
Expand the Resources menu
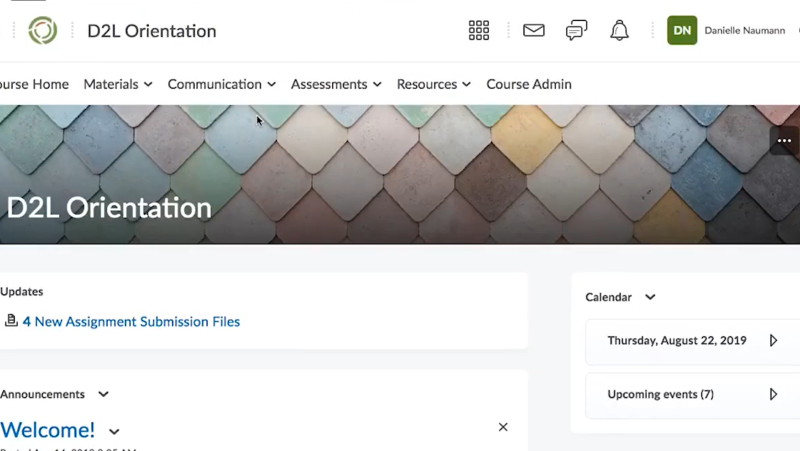point(434,84)
